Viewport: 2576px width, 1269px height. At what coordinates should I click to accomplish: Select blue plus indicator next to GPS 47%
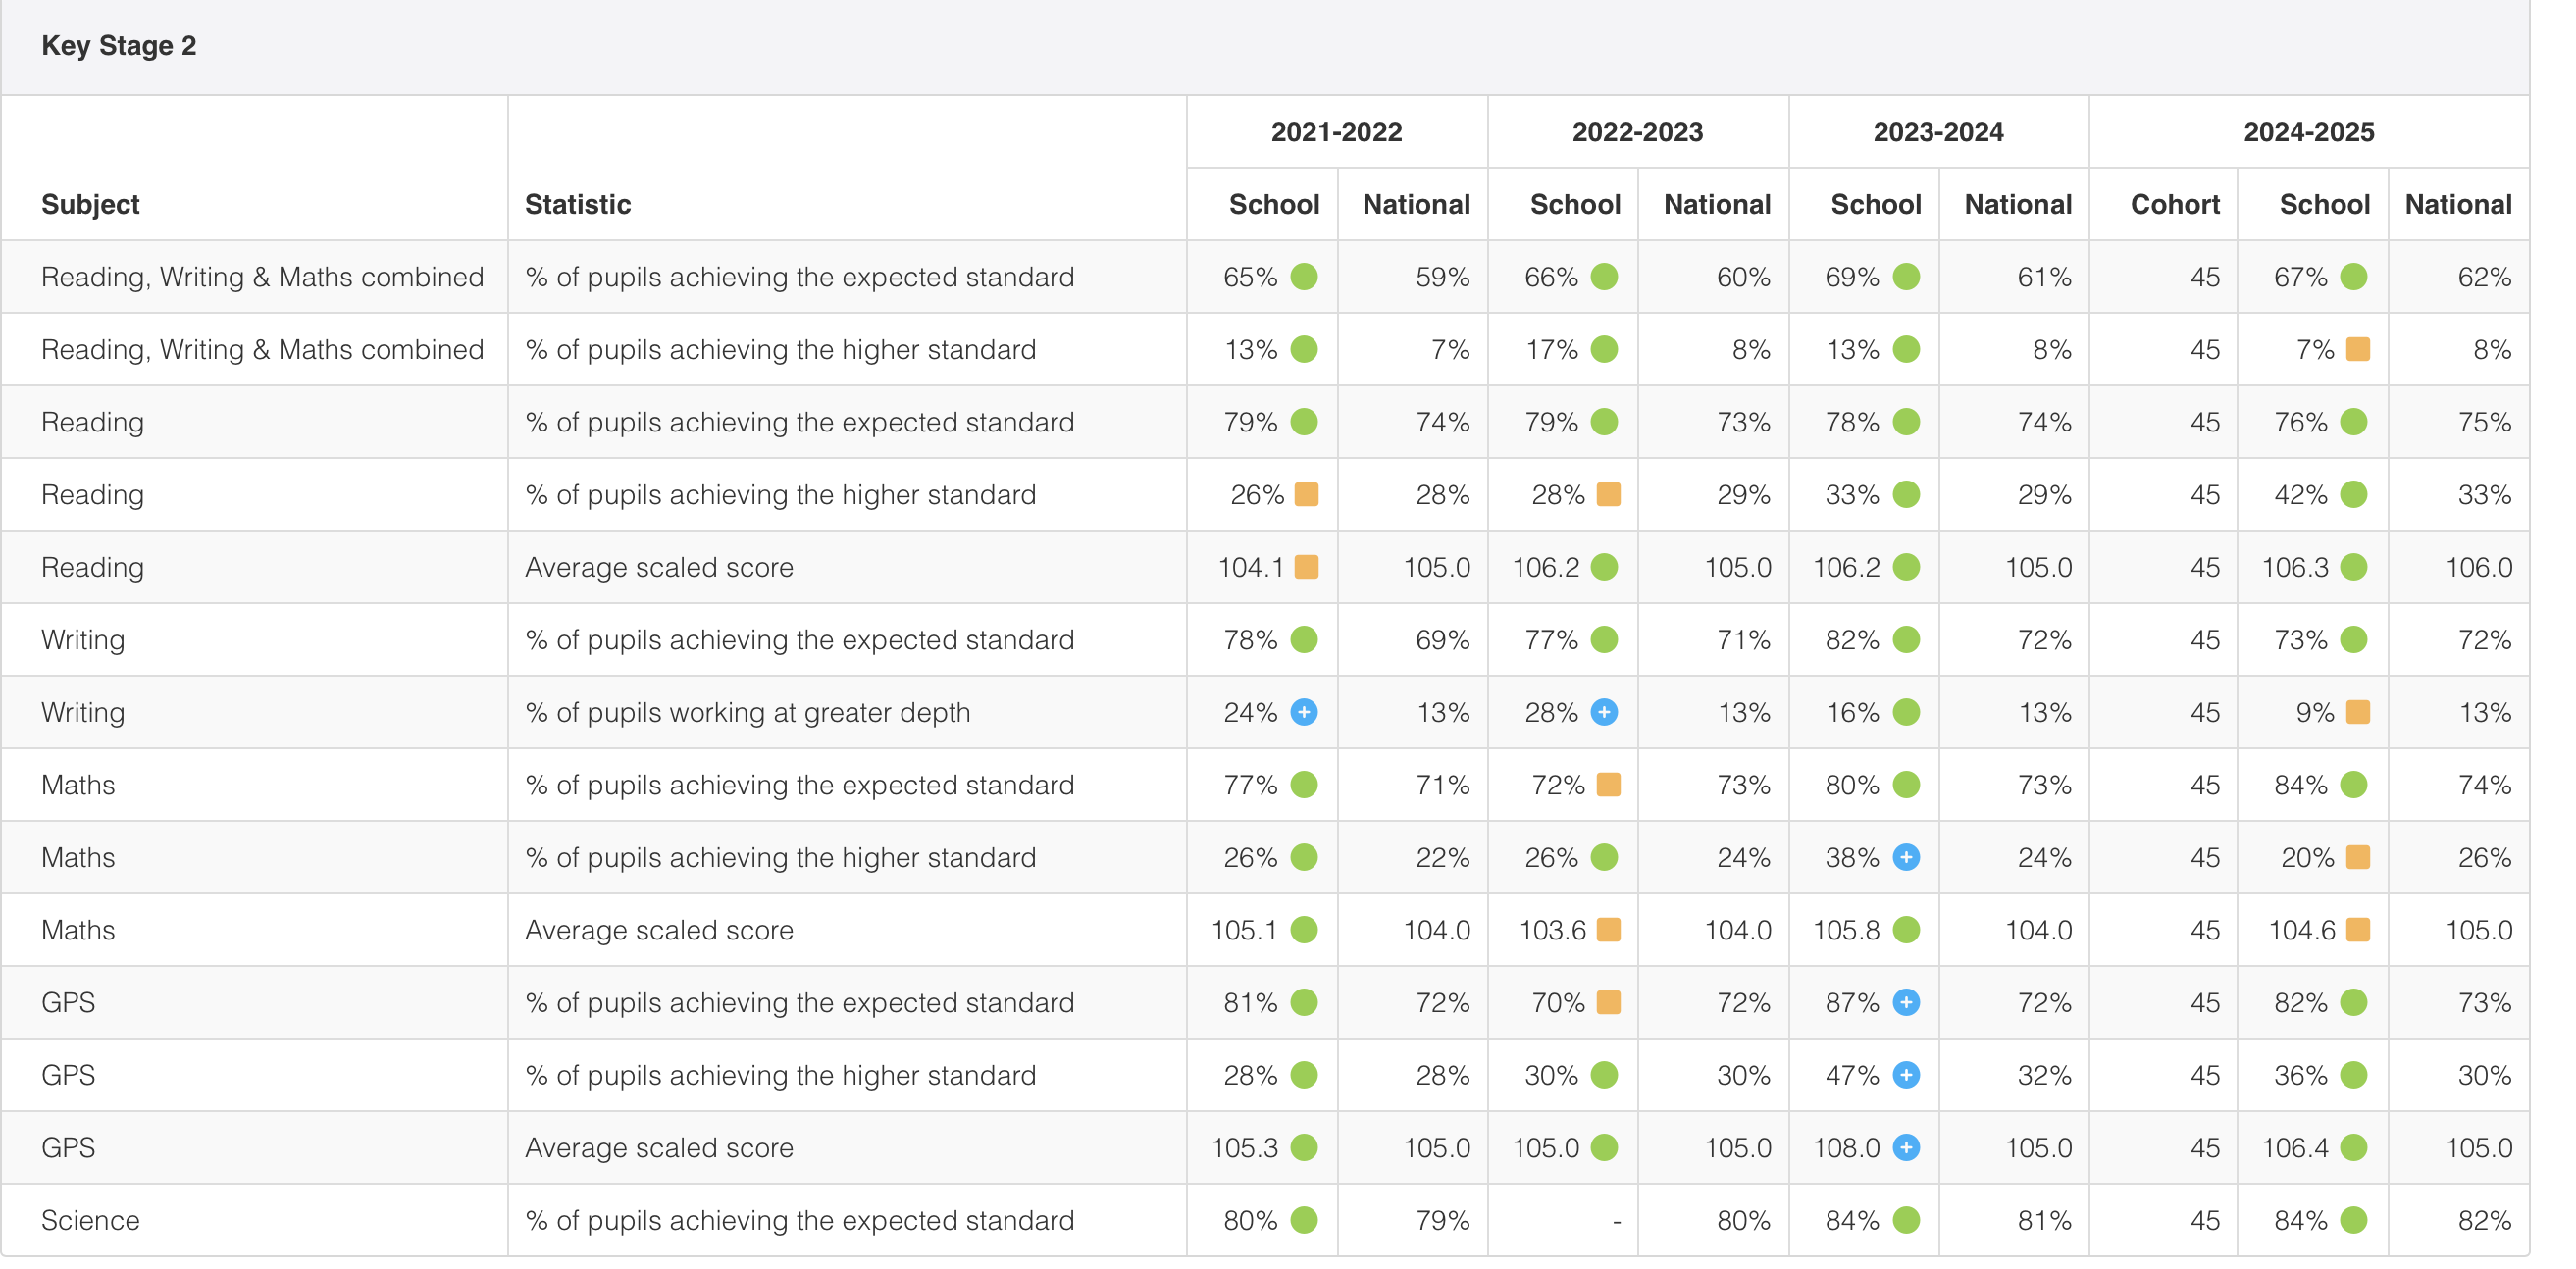click(1906, 1075)
